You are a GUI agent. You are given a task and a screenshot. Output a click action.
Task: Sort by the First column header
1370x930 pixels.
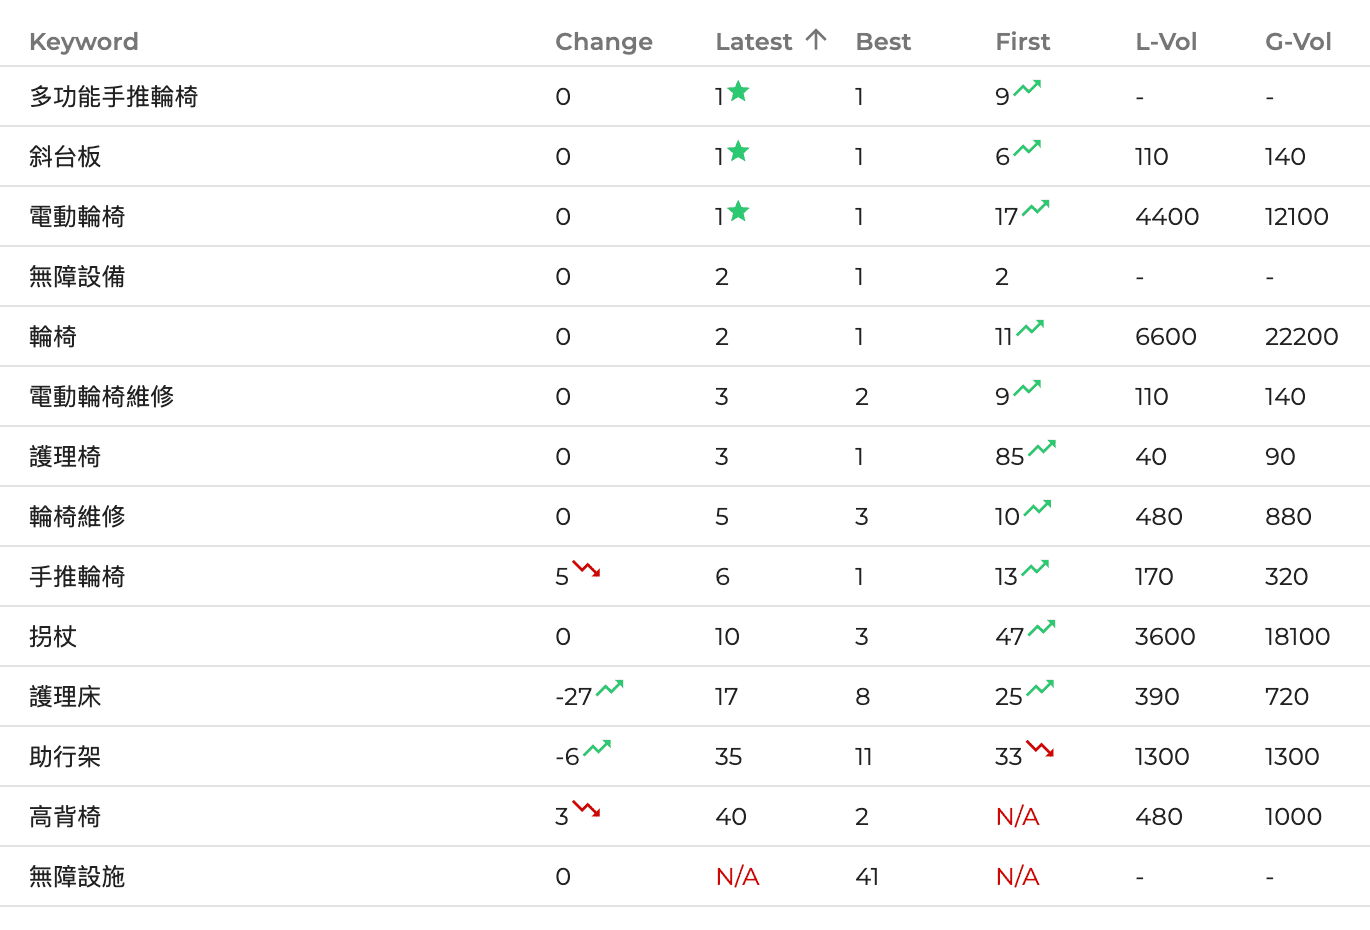click(1022, 42)
